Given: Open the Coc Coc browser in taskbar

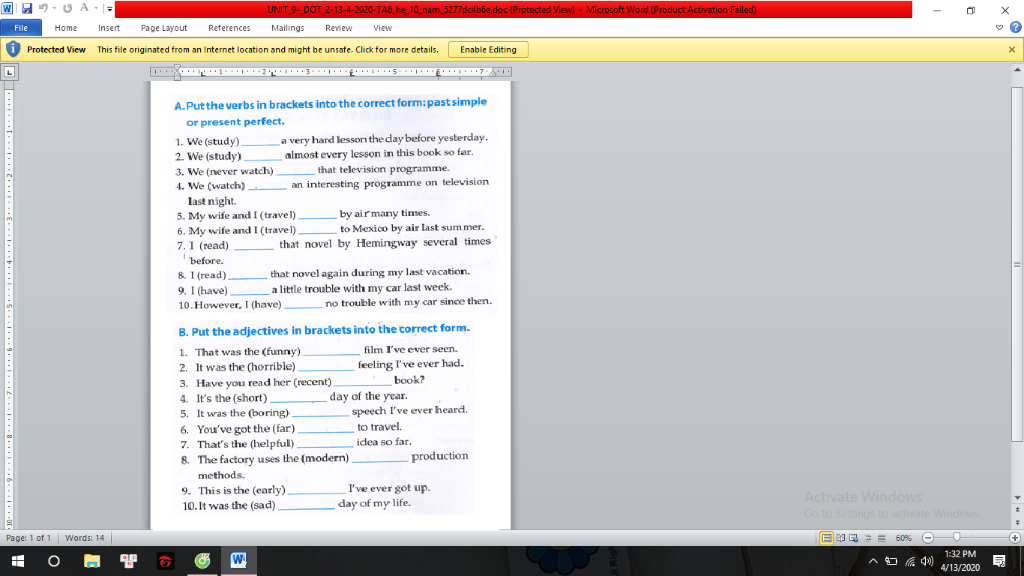Looking at the screenshot, I should 202,561.
